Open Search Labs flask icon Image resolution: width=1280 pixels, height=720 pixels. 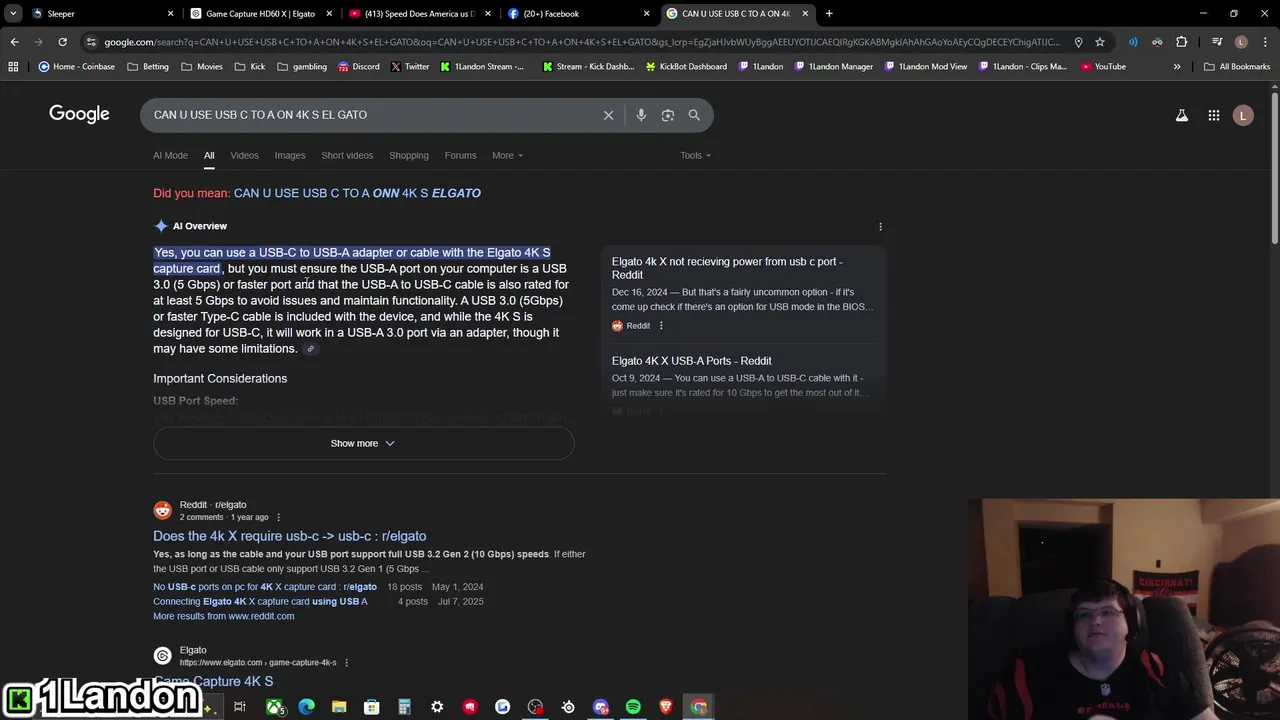pos(1181,115)
